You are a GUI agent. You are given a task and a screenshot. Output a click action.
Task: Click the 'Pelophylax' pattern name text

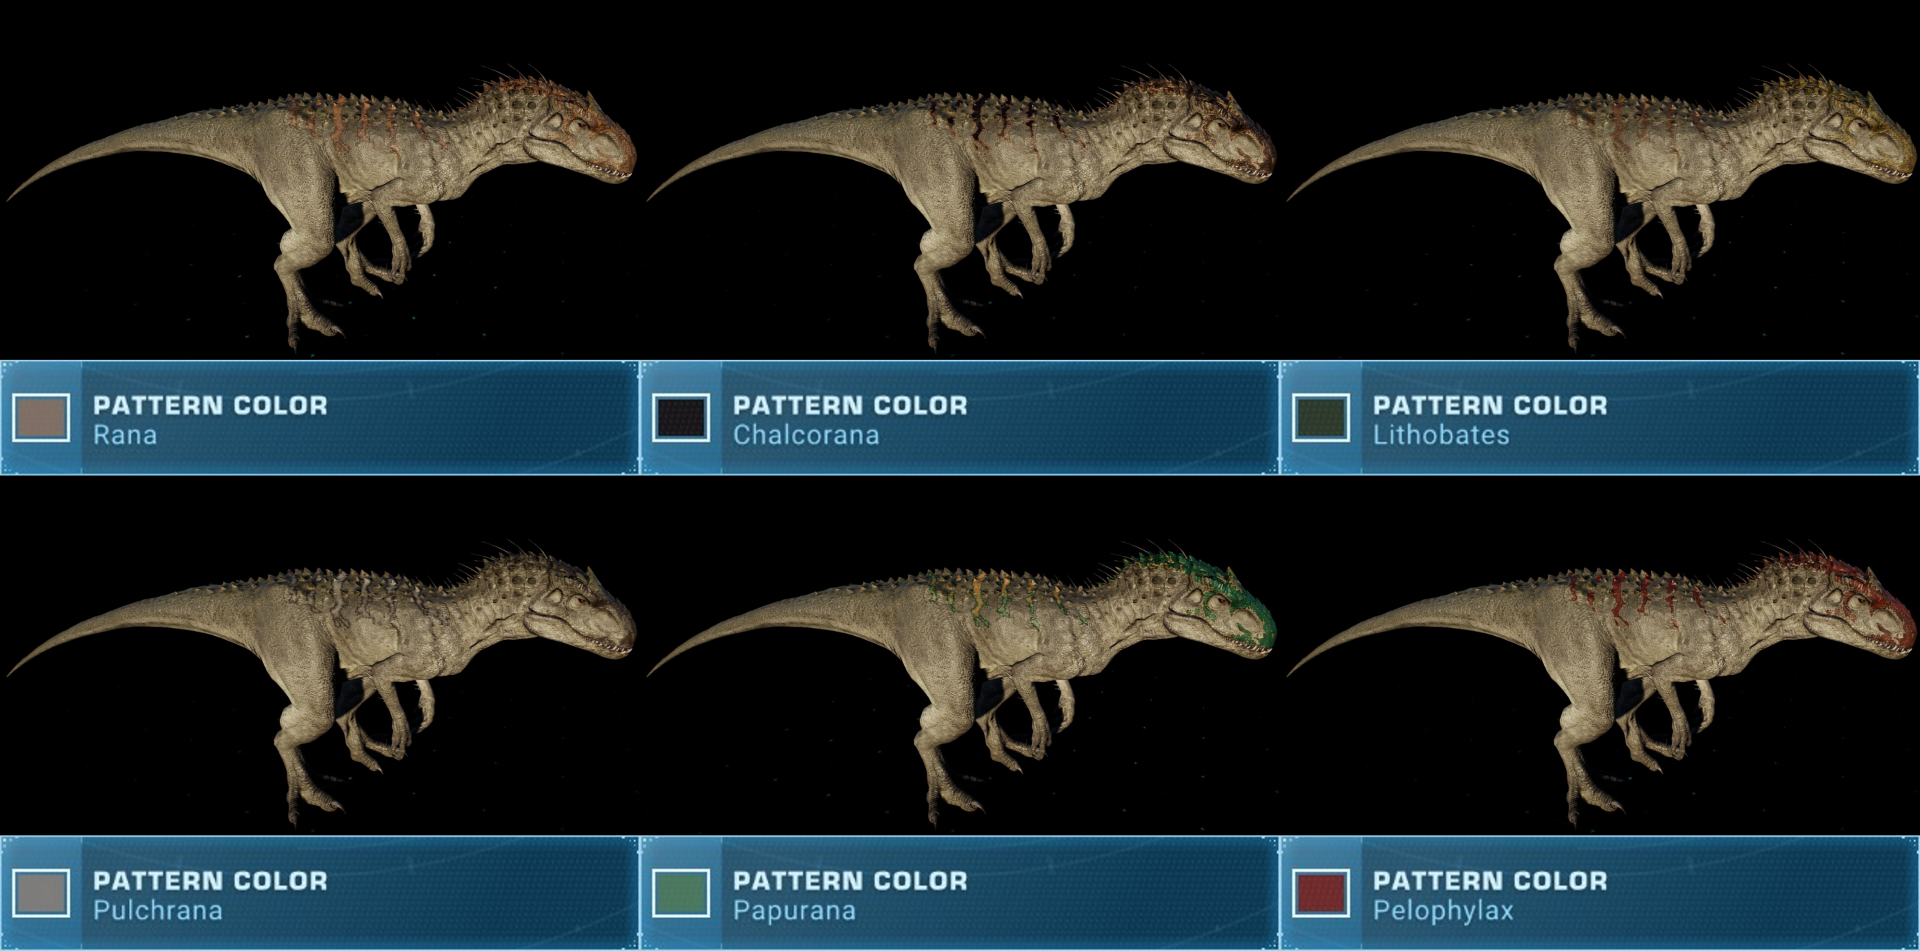pyautogui.click(x=1443, y=910)
